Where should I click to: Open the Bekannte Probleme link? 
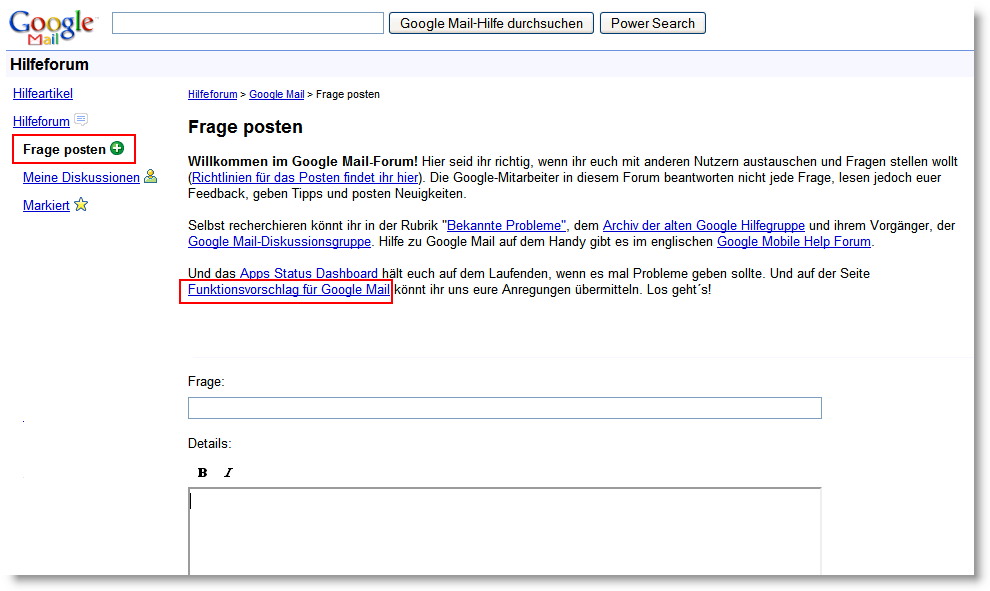[x=506, y=225]
